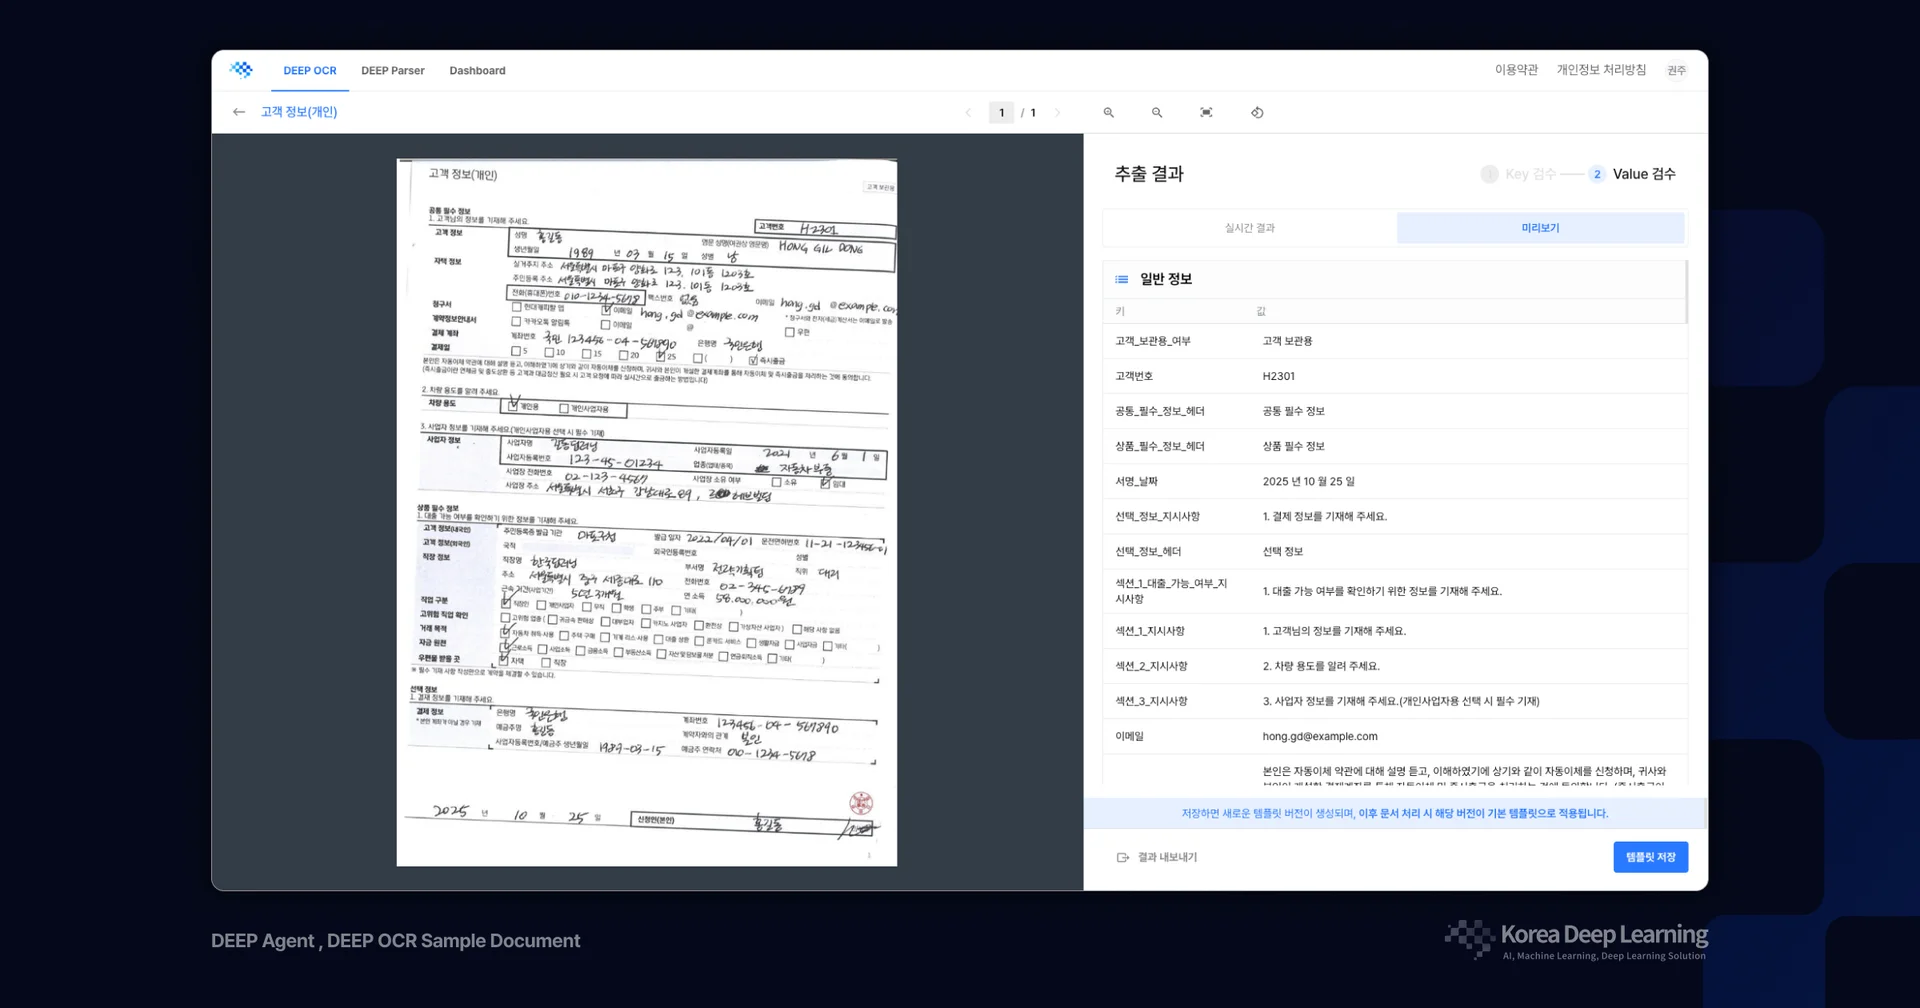
Task: Click the DEEP OCR logo icon top-left
Action: click(x=241, y=69)
